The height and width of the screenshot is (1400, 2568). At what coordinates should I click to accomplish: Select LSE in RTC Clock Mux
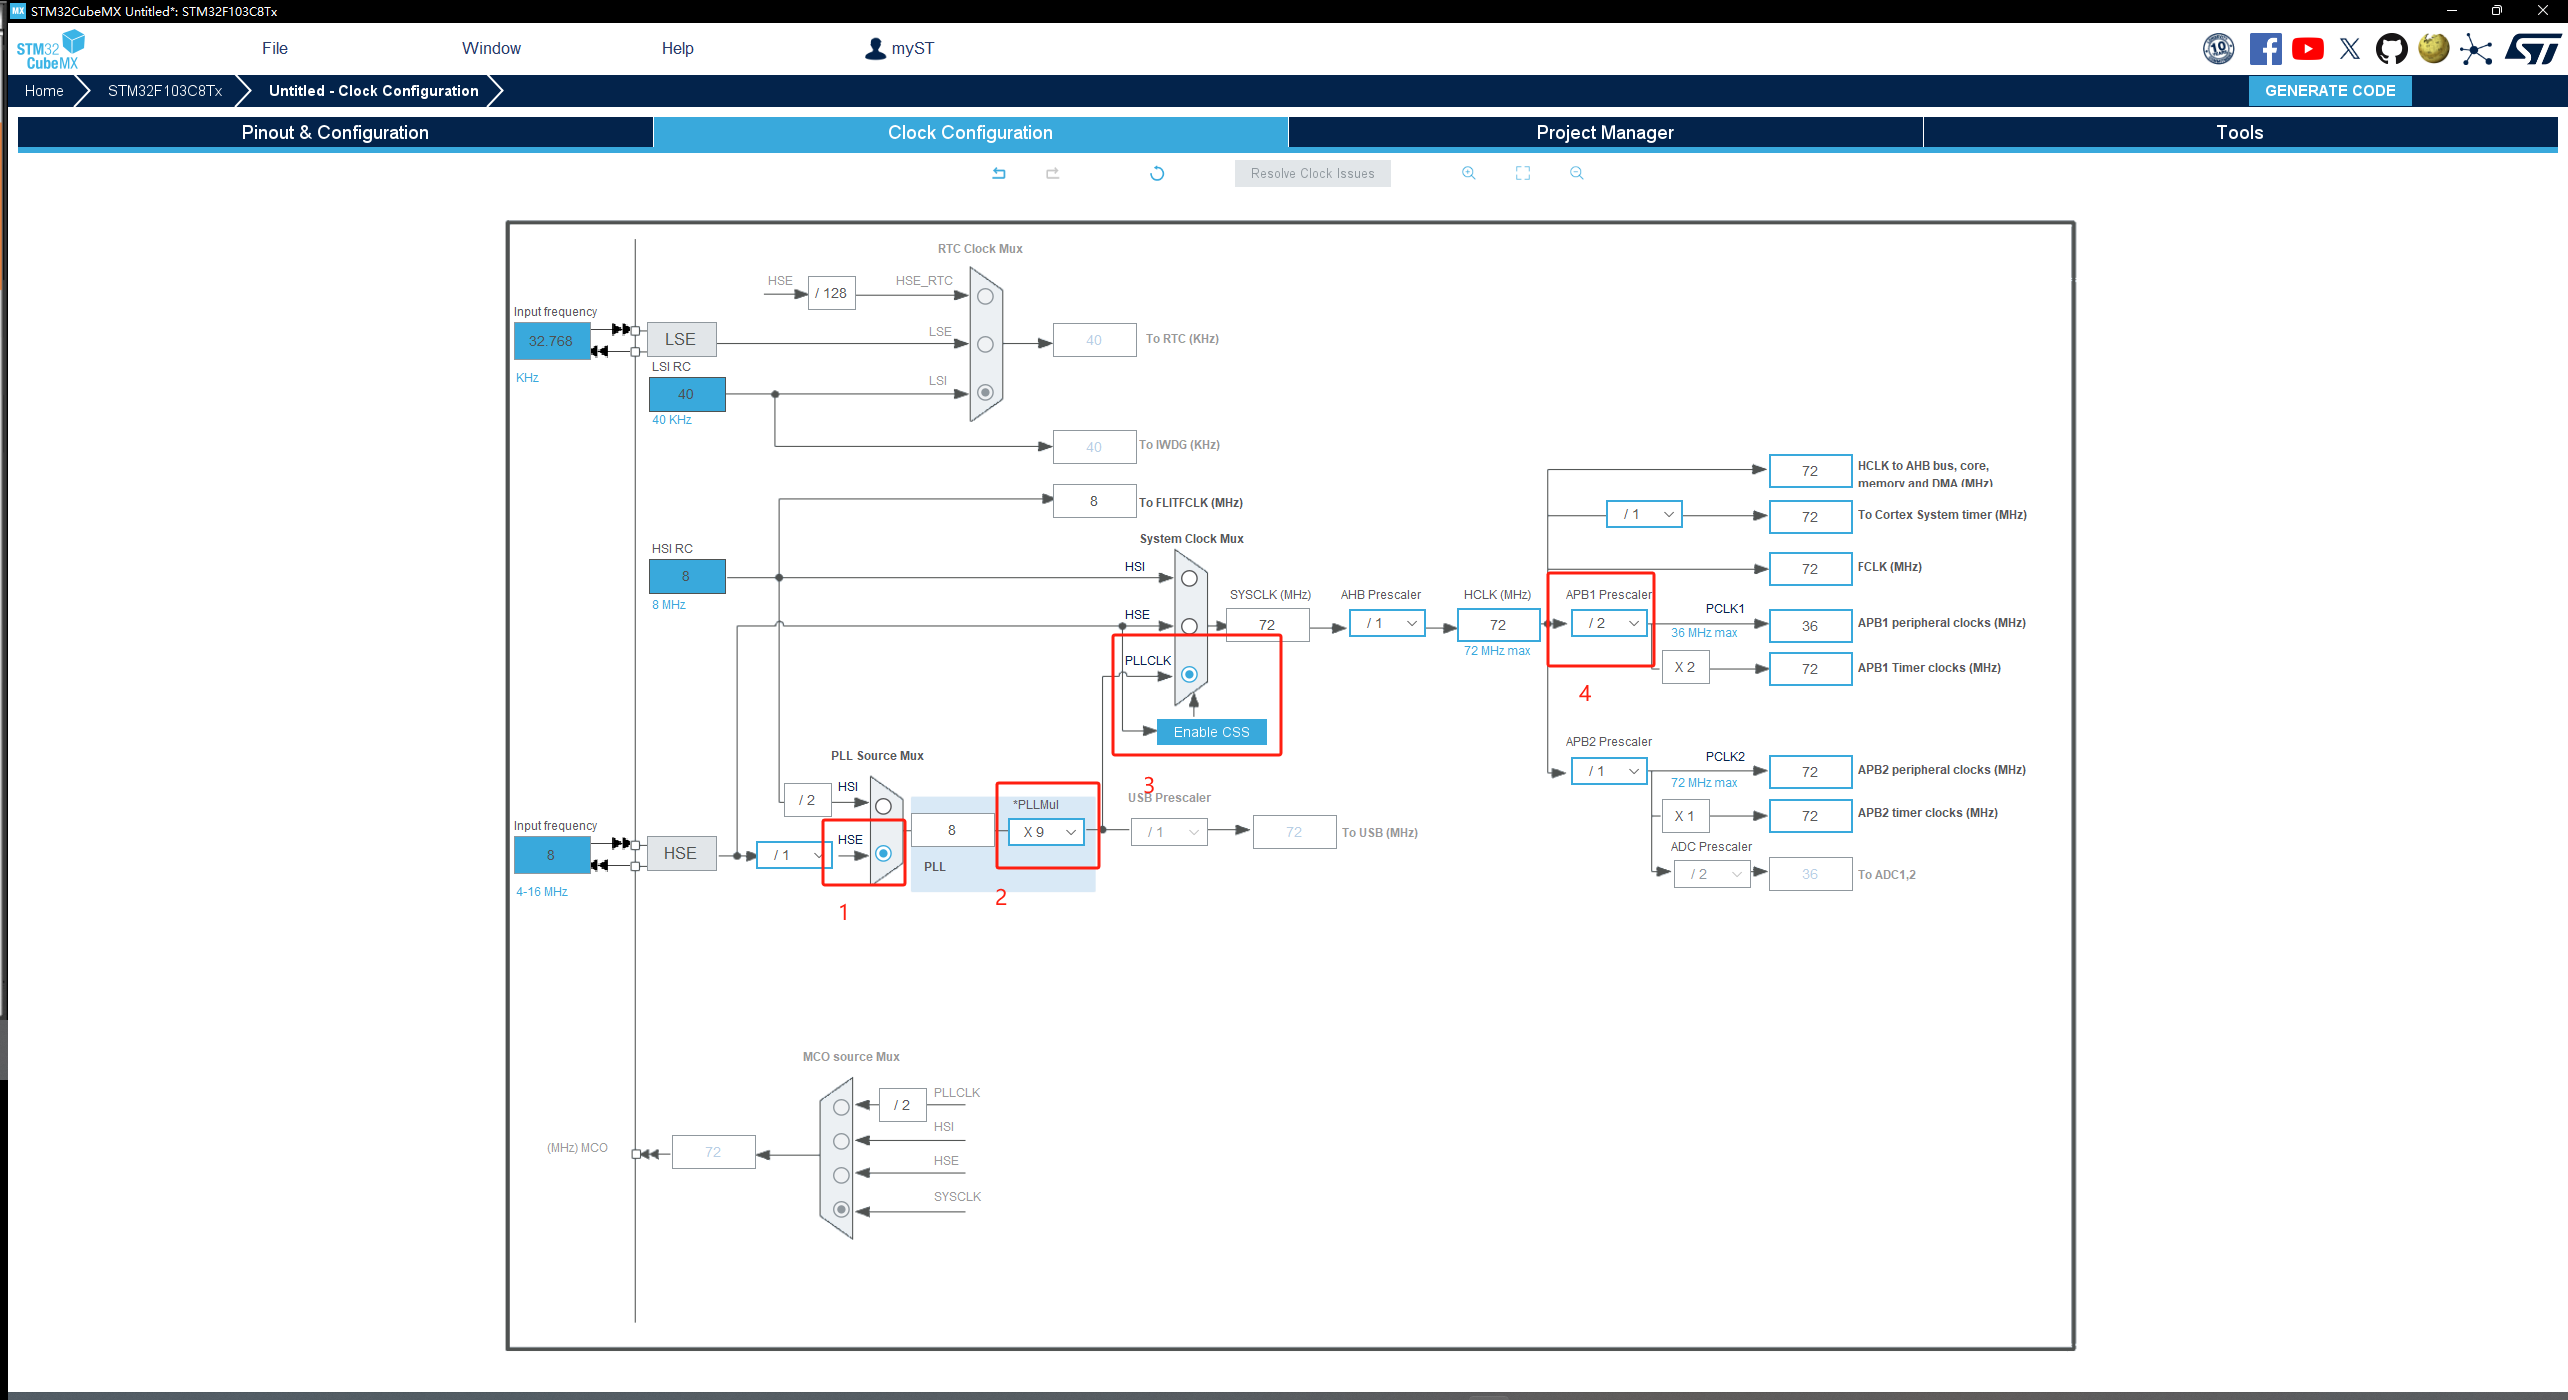[x=985, y=344]
